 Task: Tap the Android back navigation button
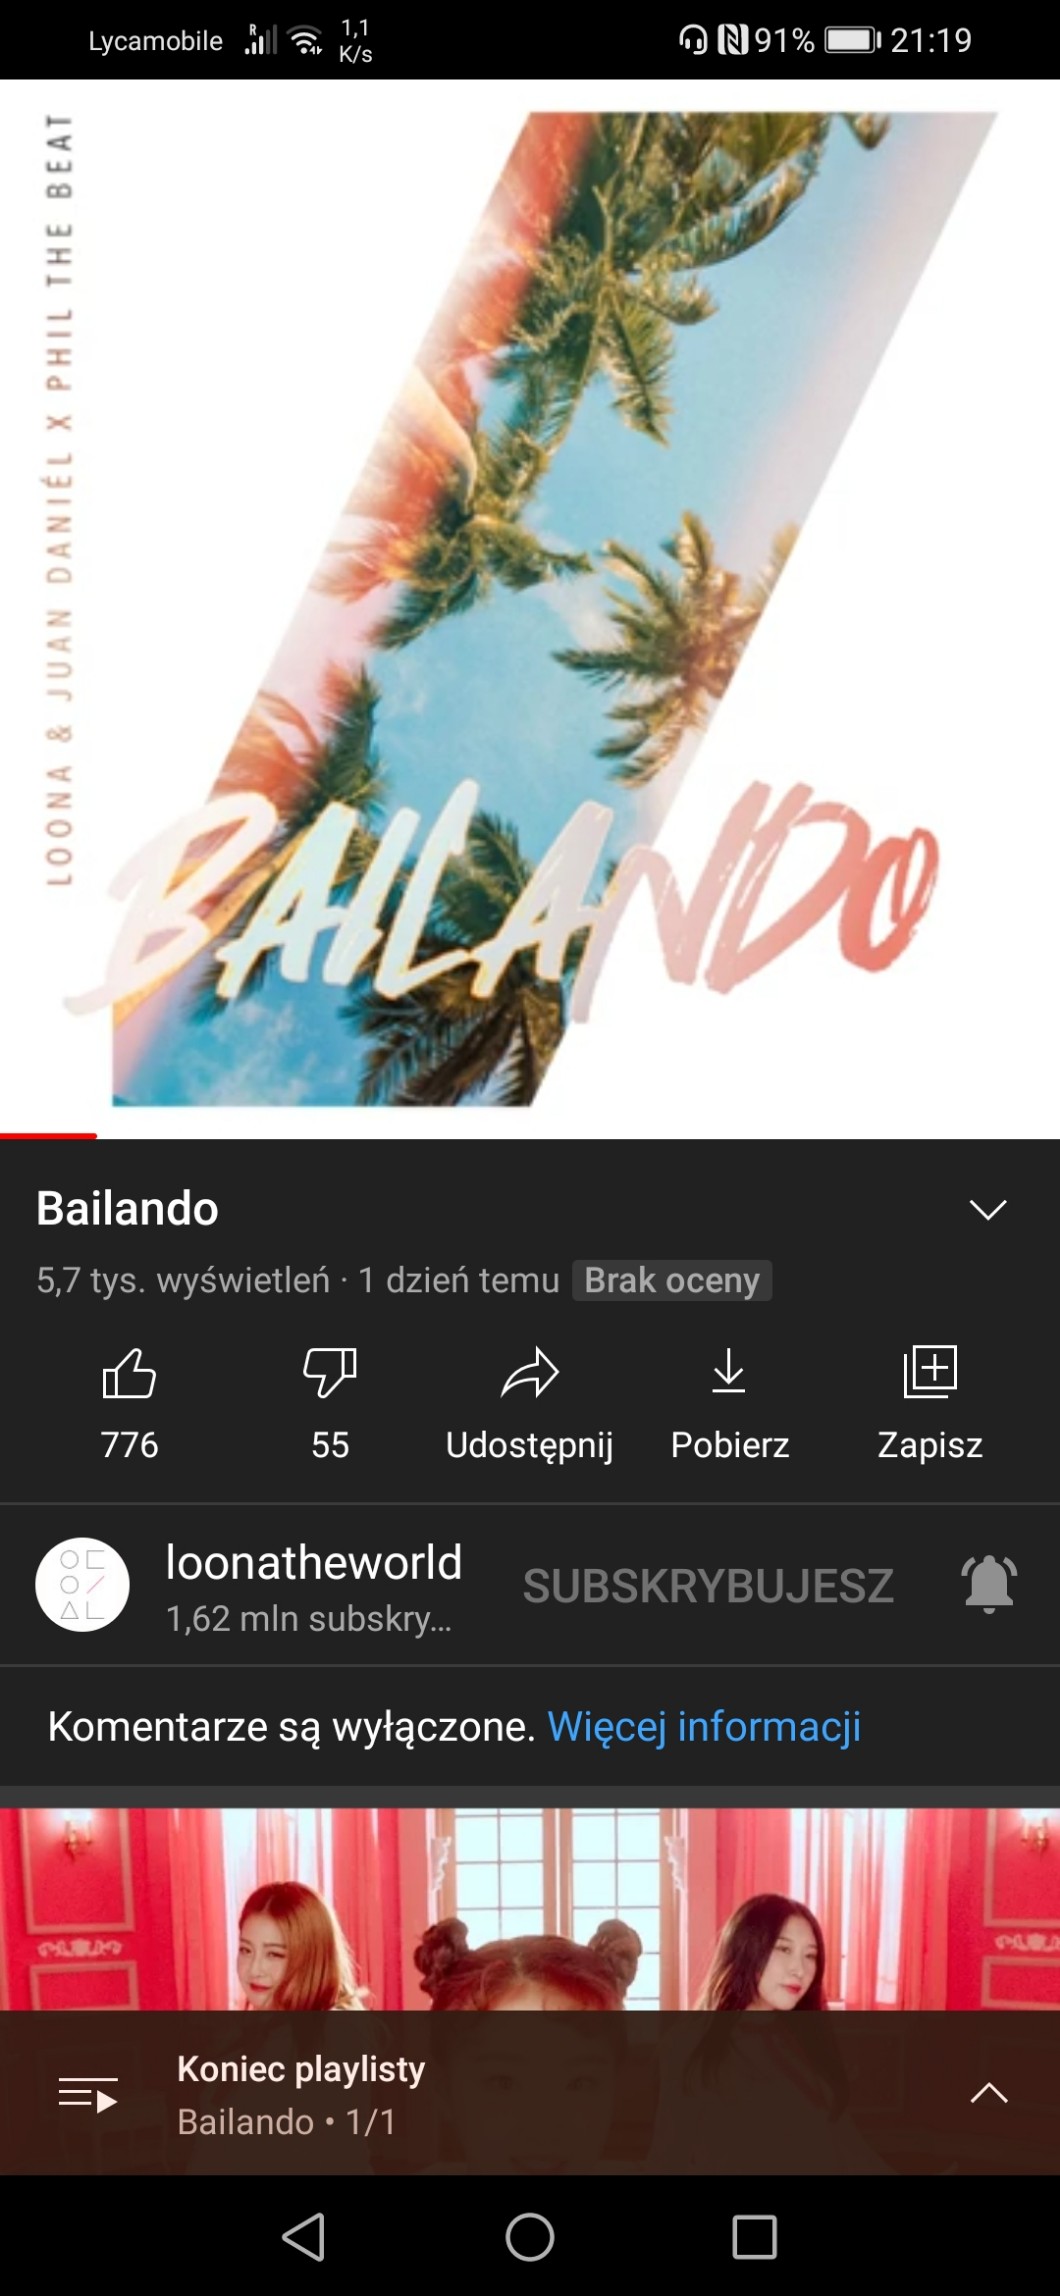tap(304, 2237)
